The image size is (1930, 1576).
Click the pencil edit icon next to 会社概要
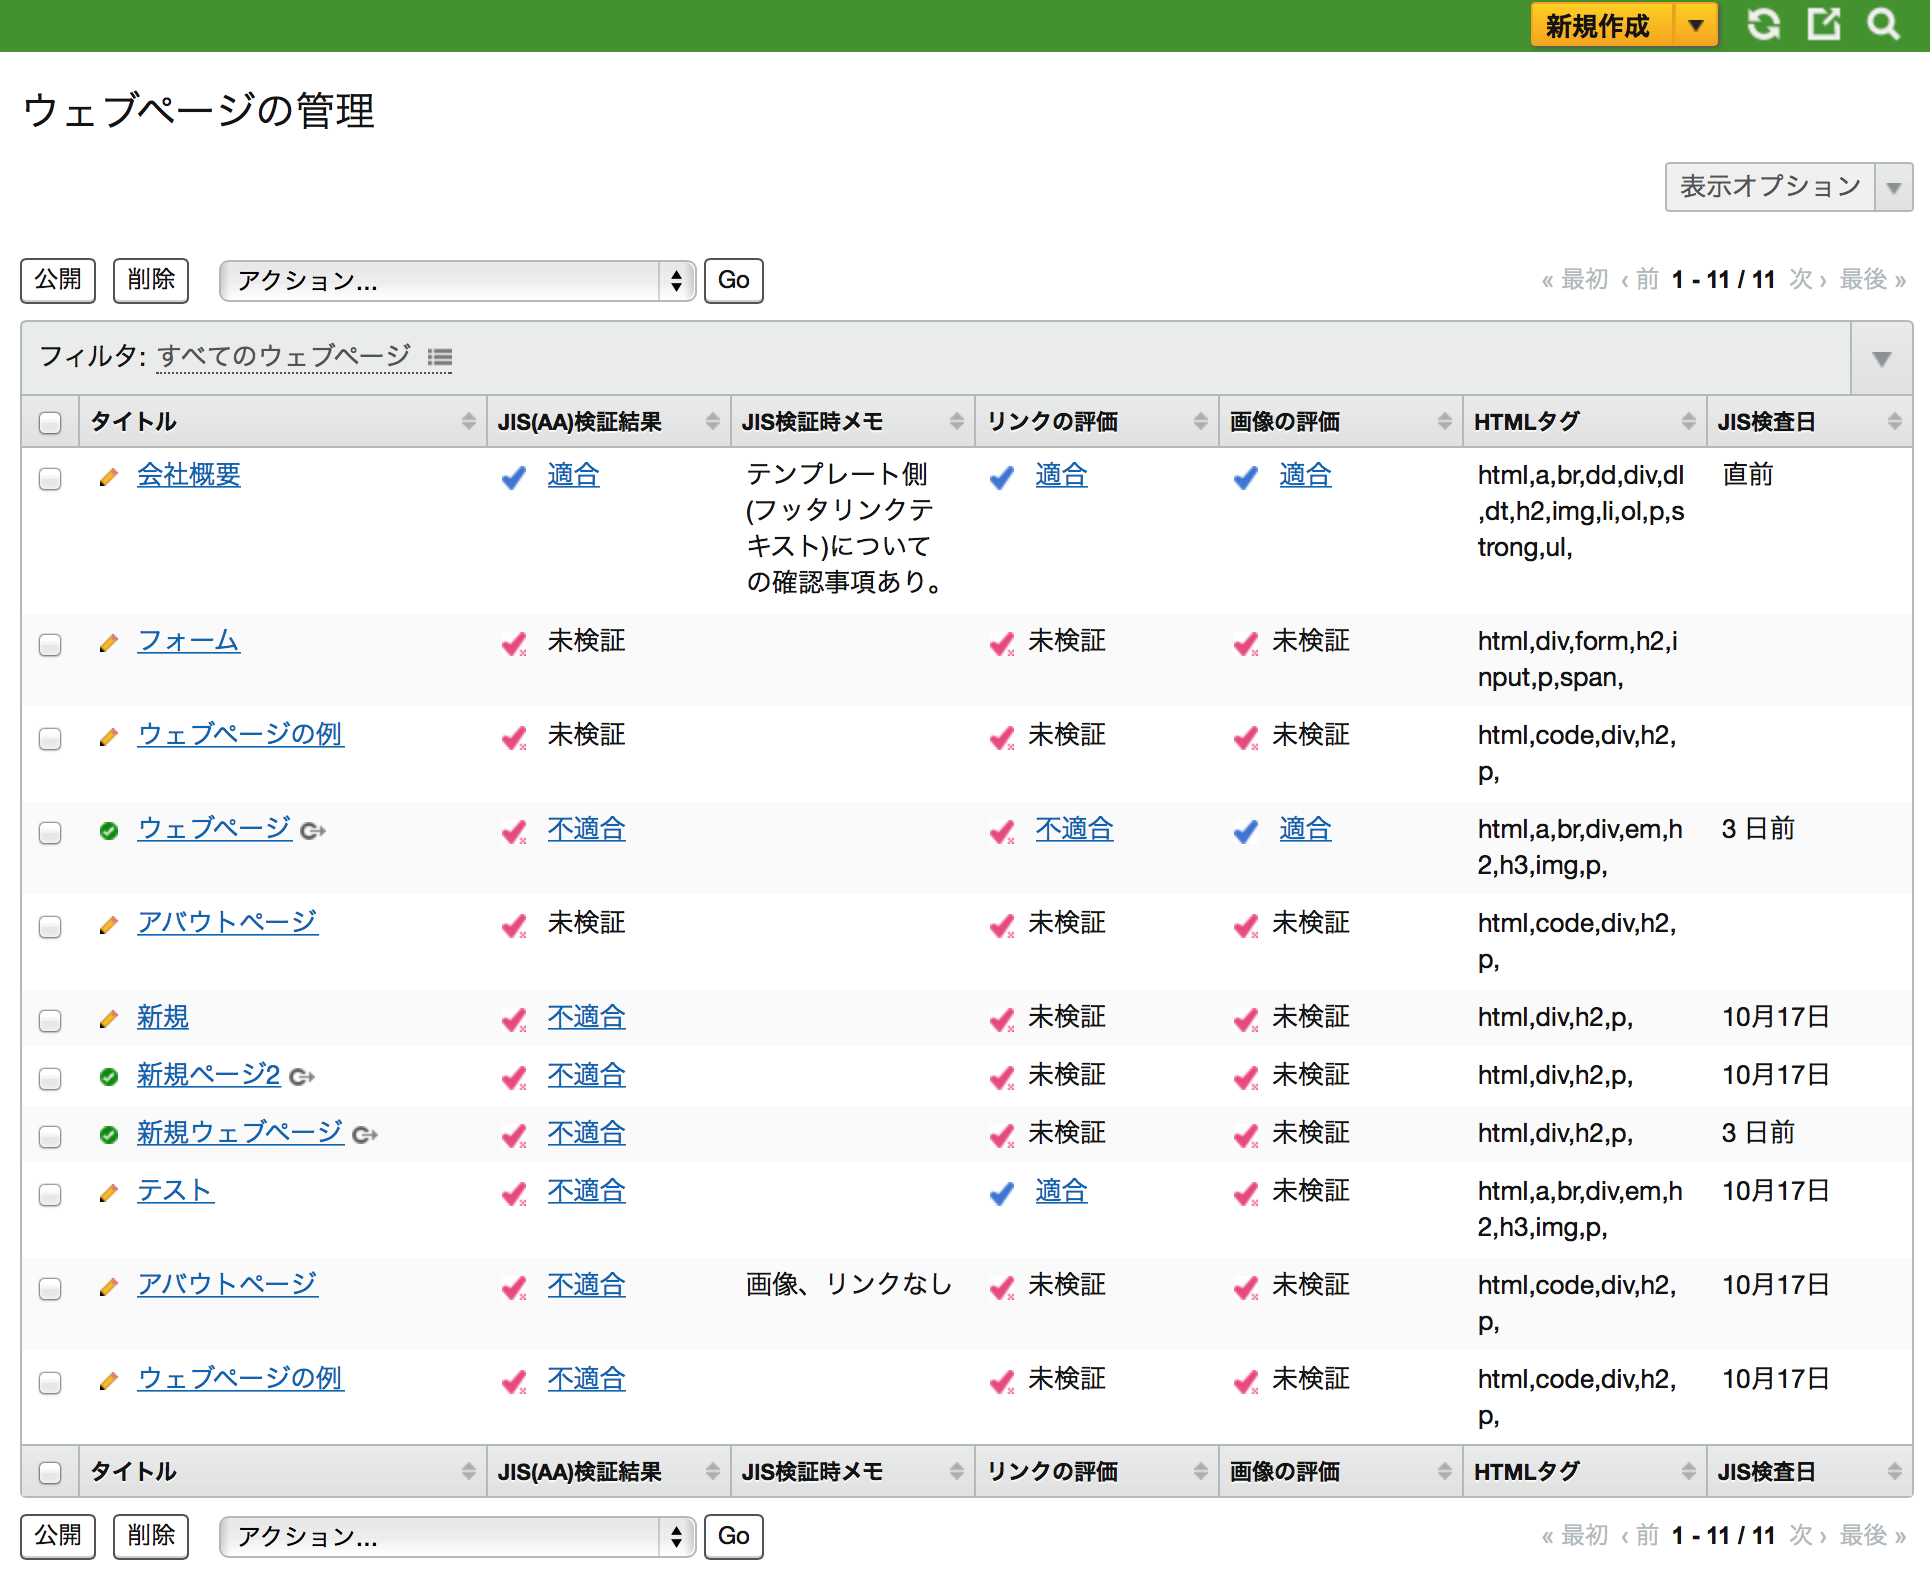pyautogui.click(x=109, y=477)
